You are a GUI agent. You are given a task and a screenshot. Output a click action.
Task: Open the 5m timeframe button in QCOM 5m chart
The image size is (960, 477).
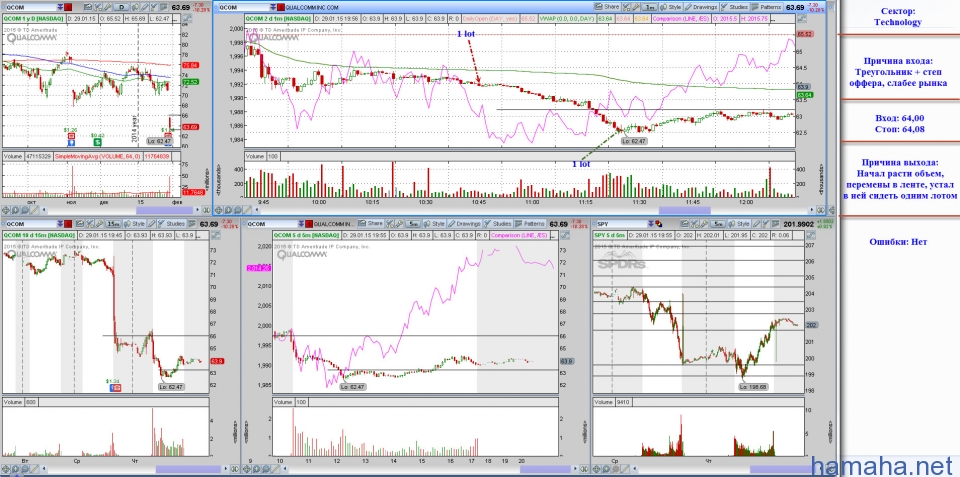(413, 223)
